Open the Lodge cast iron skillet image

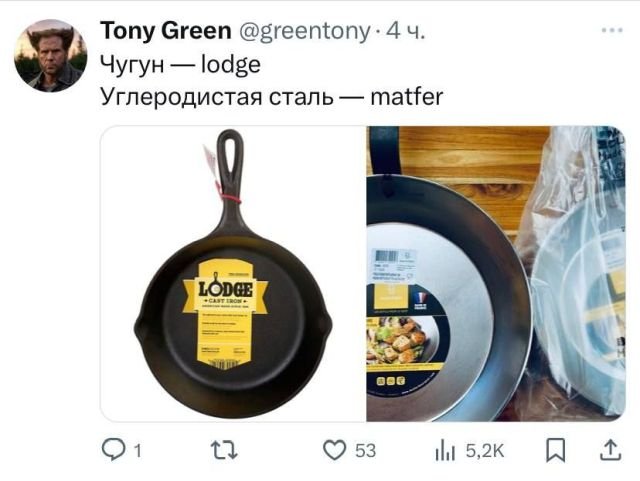coord(233,274)
